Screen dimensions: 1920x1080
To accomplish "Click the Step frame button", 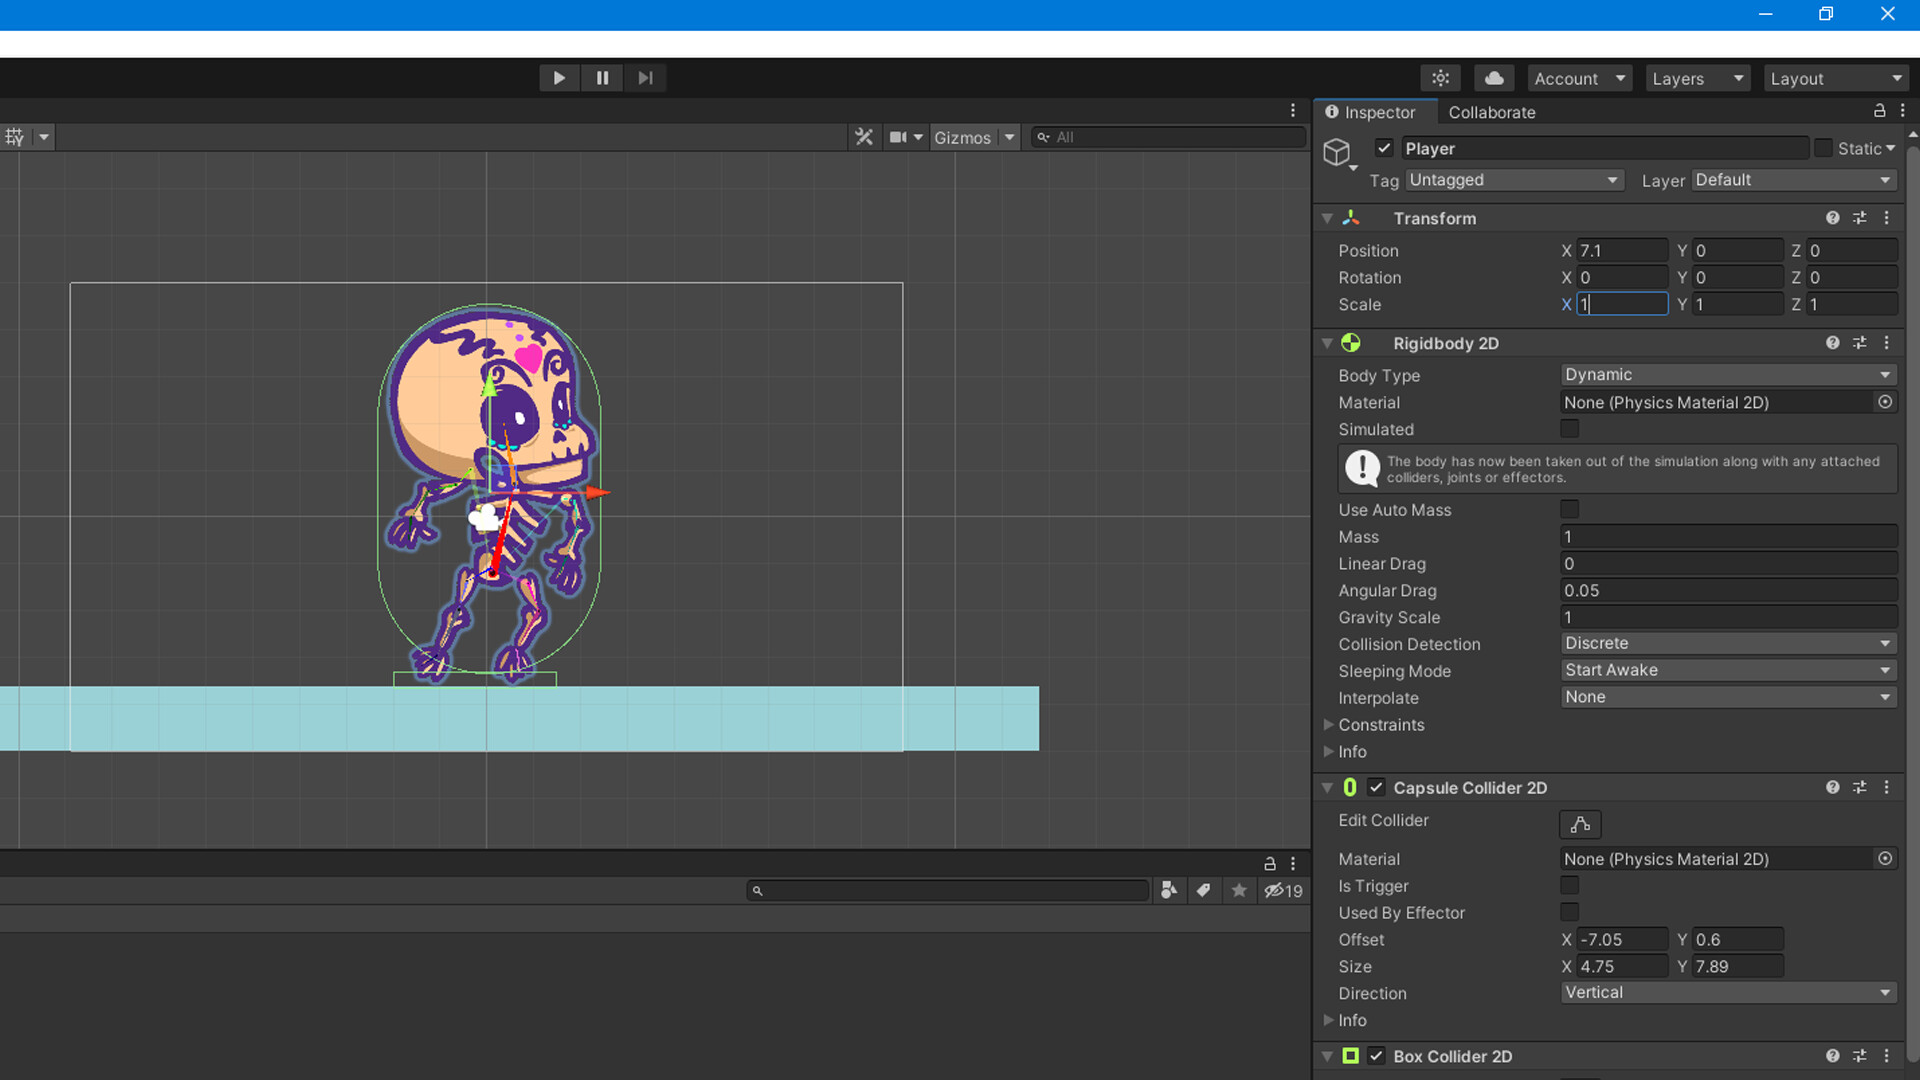I will pos(645,78).
